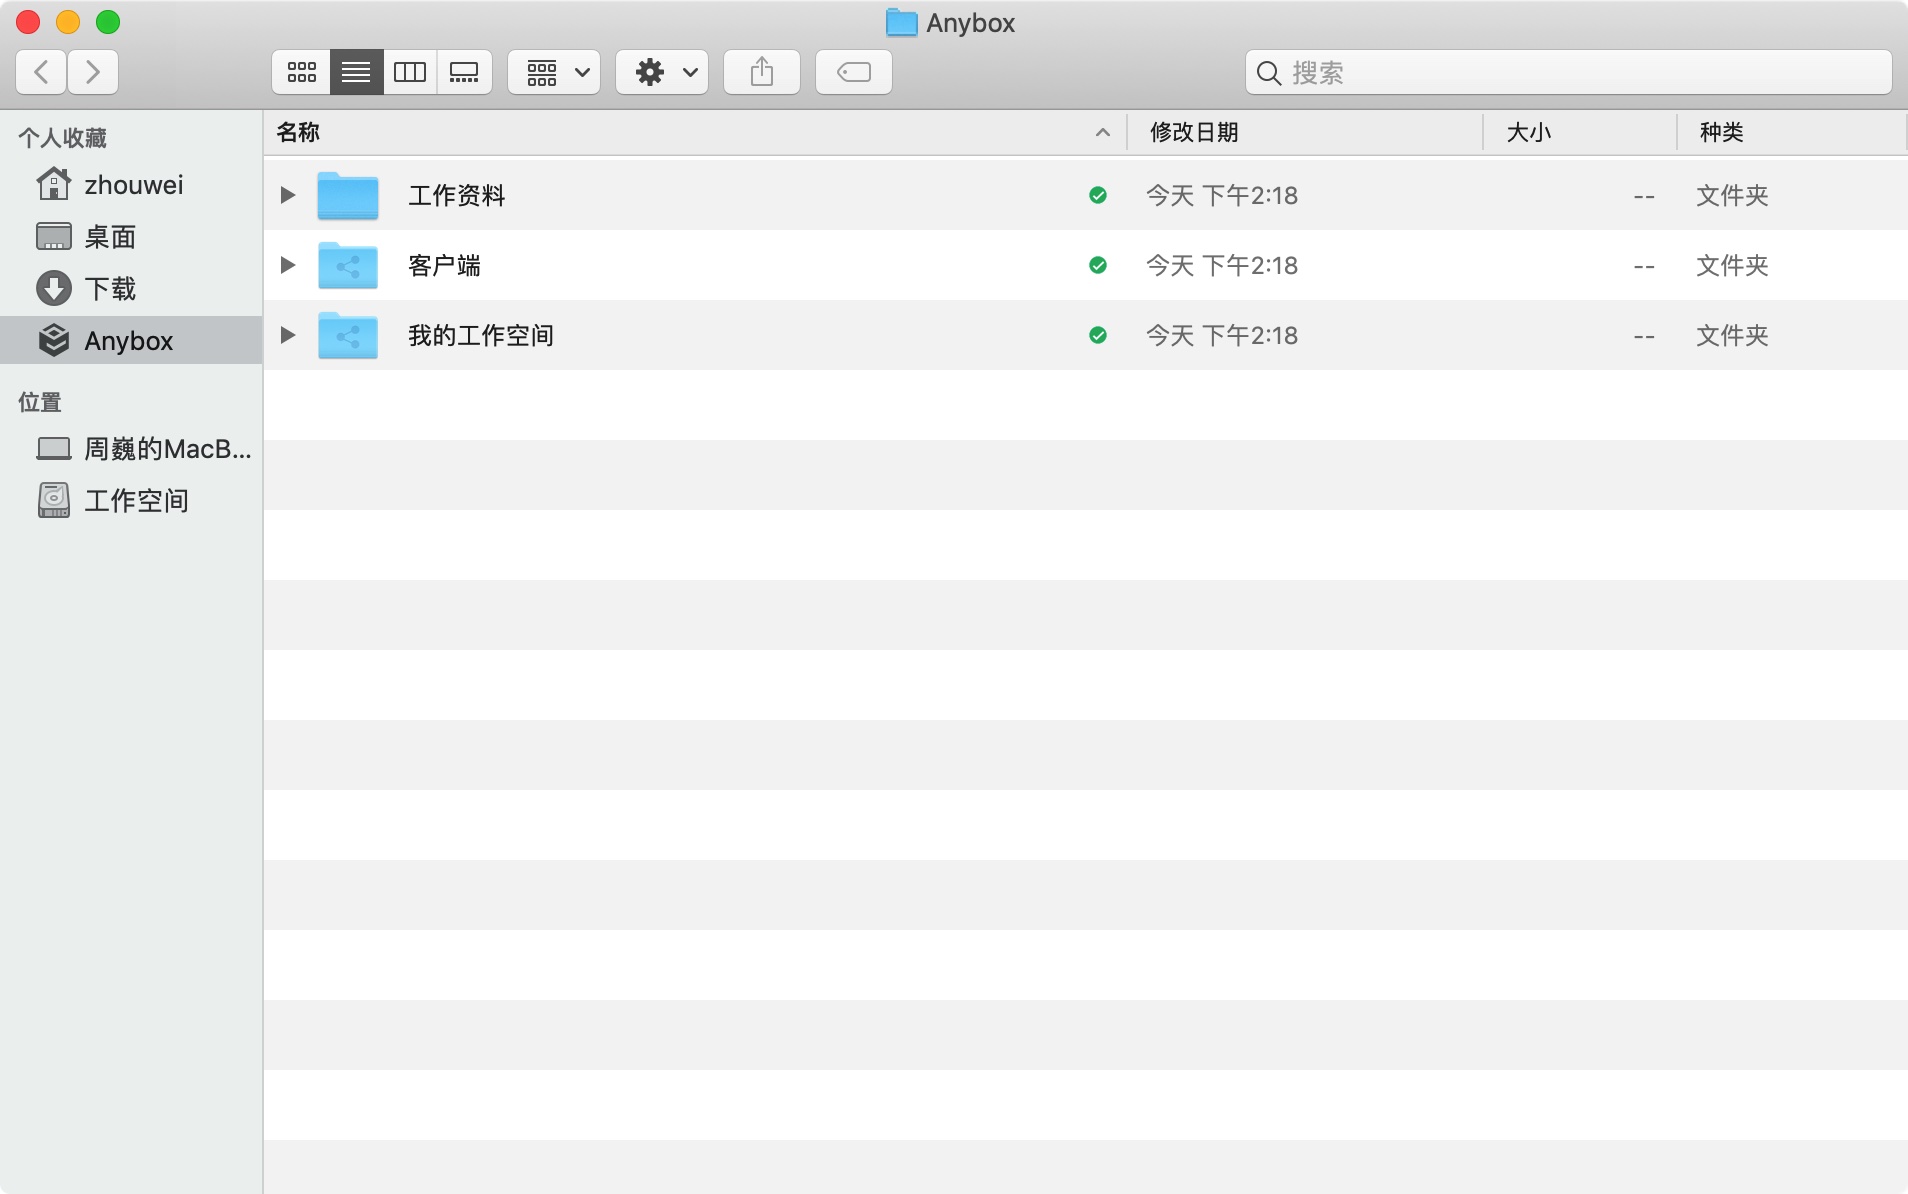The image size is (1908, 1194).
Task: Click into the 搜索 search field
Action: pyautogui.click(x=1568, y=72)
